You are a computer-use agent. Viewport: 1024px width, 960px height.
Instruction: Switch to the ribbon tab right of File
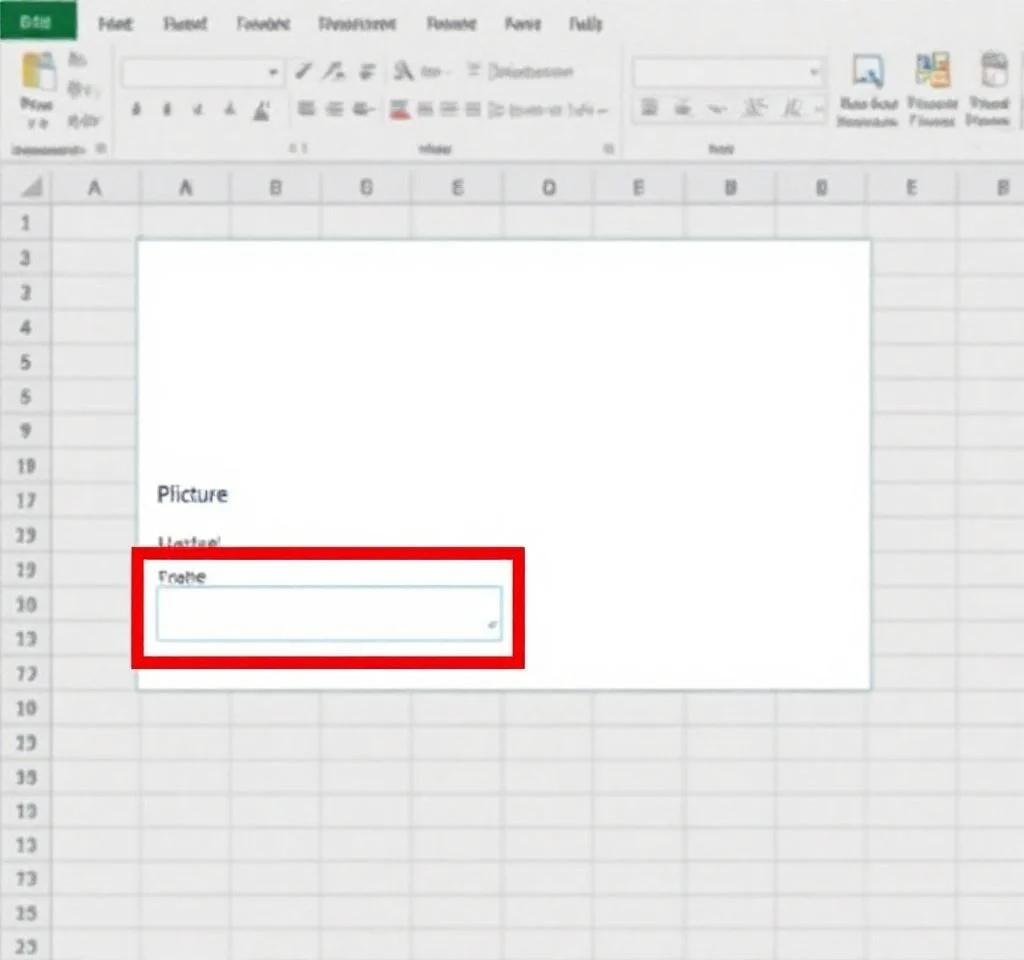[115, 23]
